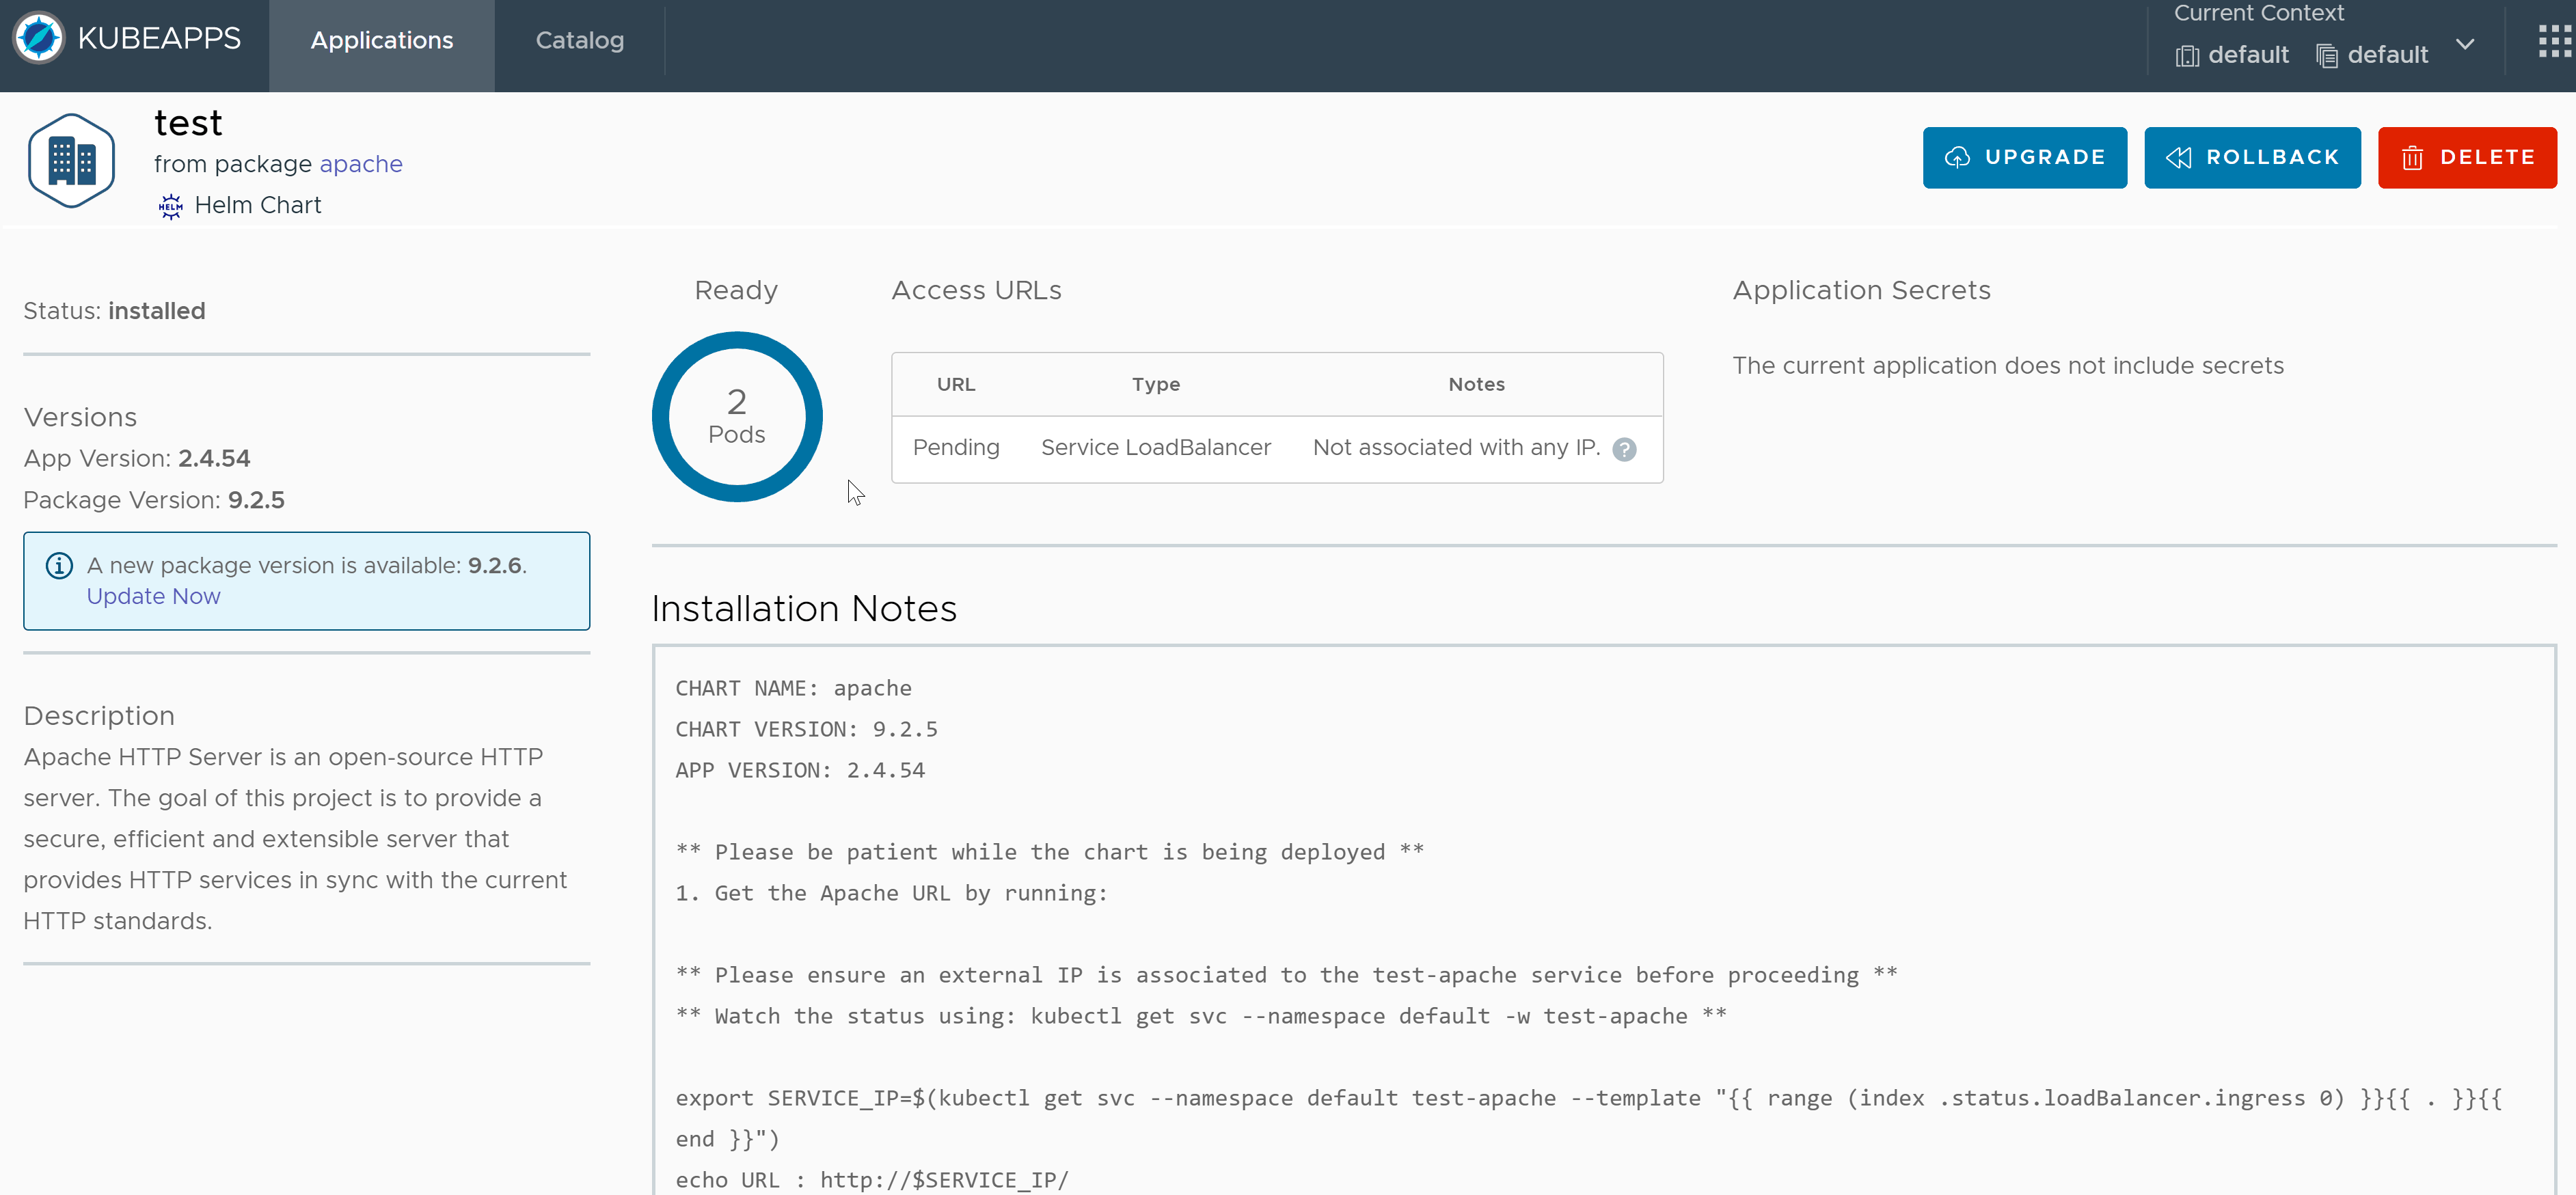Screen dimensions: 2576x1195
Task: Switch to the Catalog tab
Action: coord(580,41)
